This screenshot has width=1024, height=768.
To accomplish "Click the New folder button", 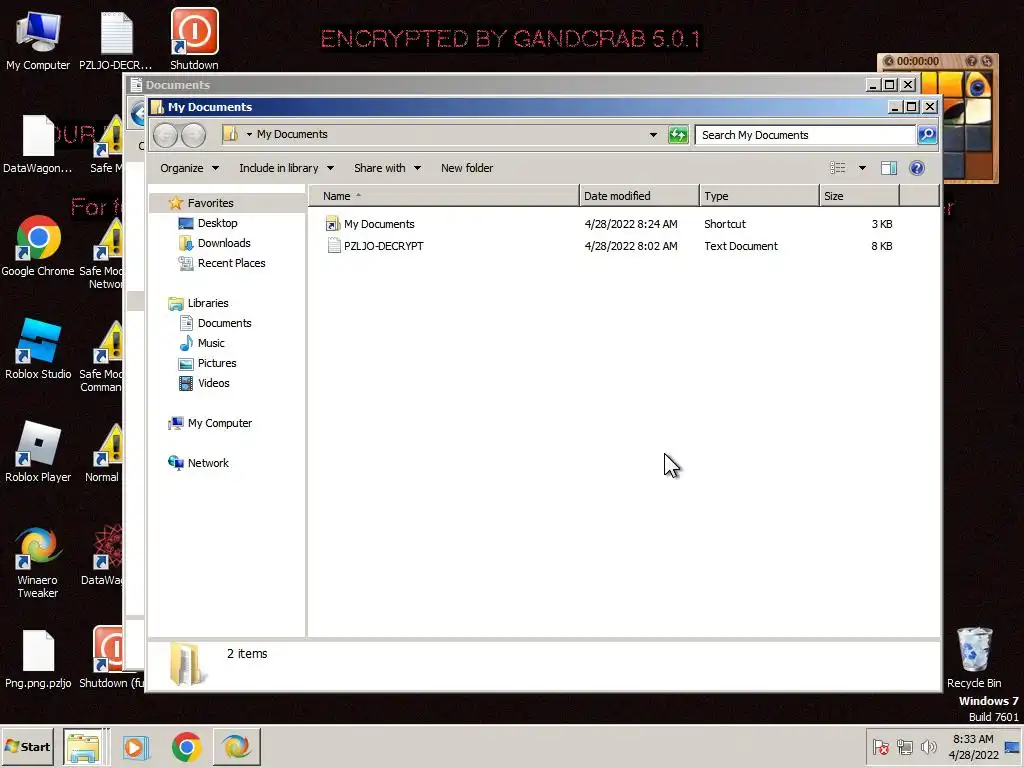I will tap(467, 168).
